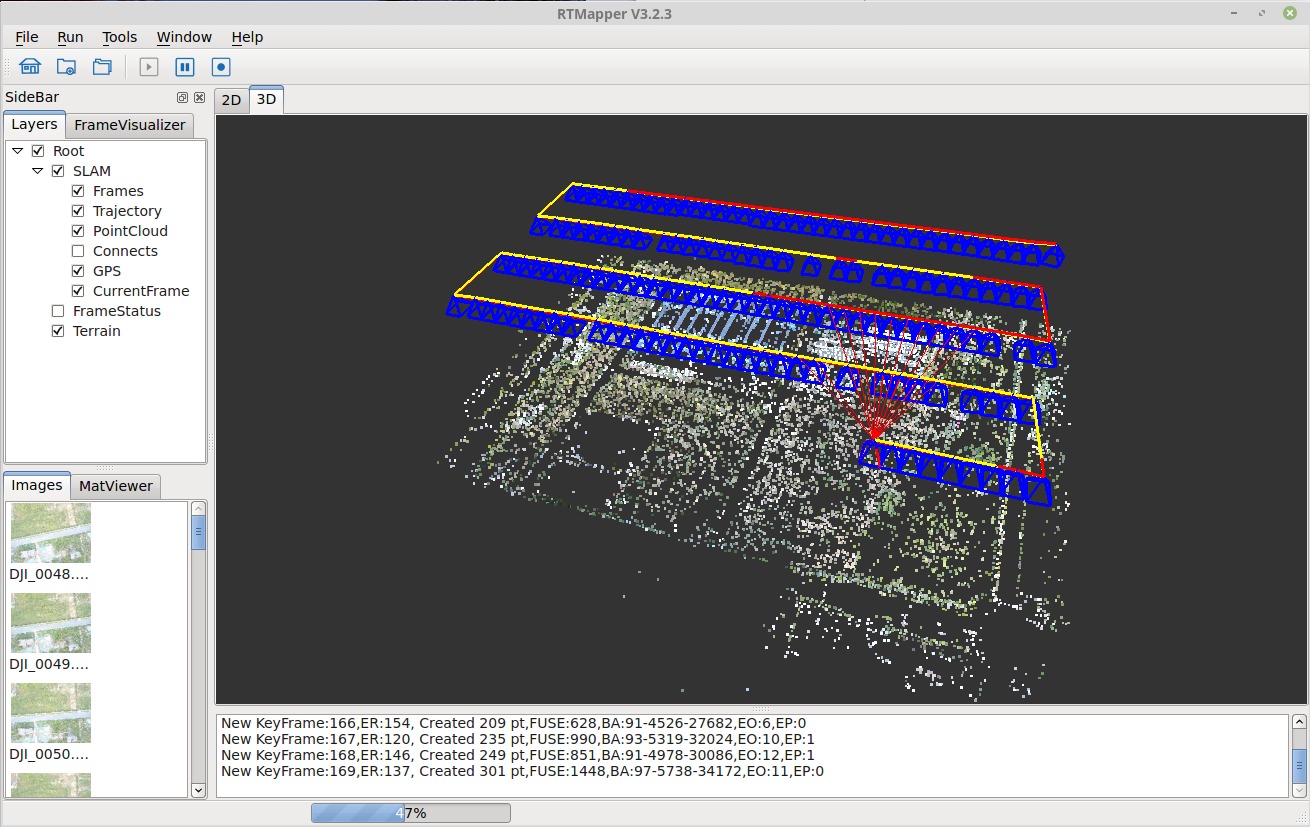Screen dimensions: 1310x827
Task: Switch to the MatViewer tab
Action: [x=116, y=486]
